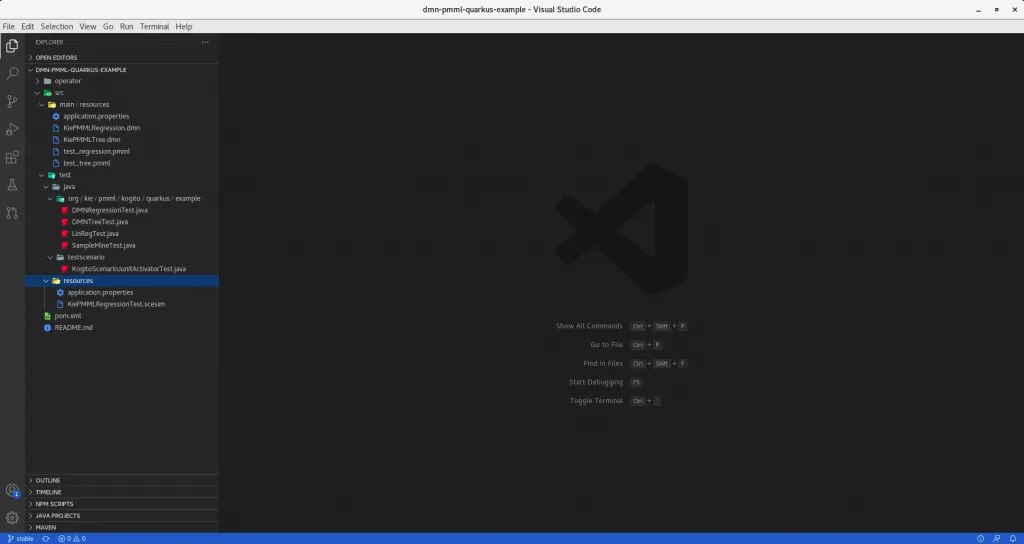Click the pom.xml file icon

(47, 316)
